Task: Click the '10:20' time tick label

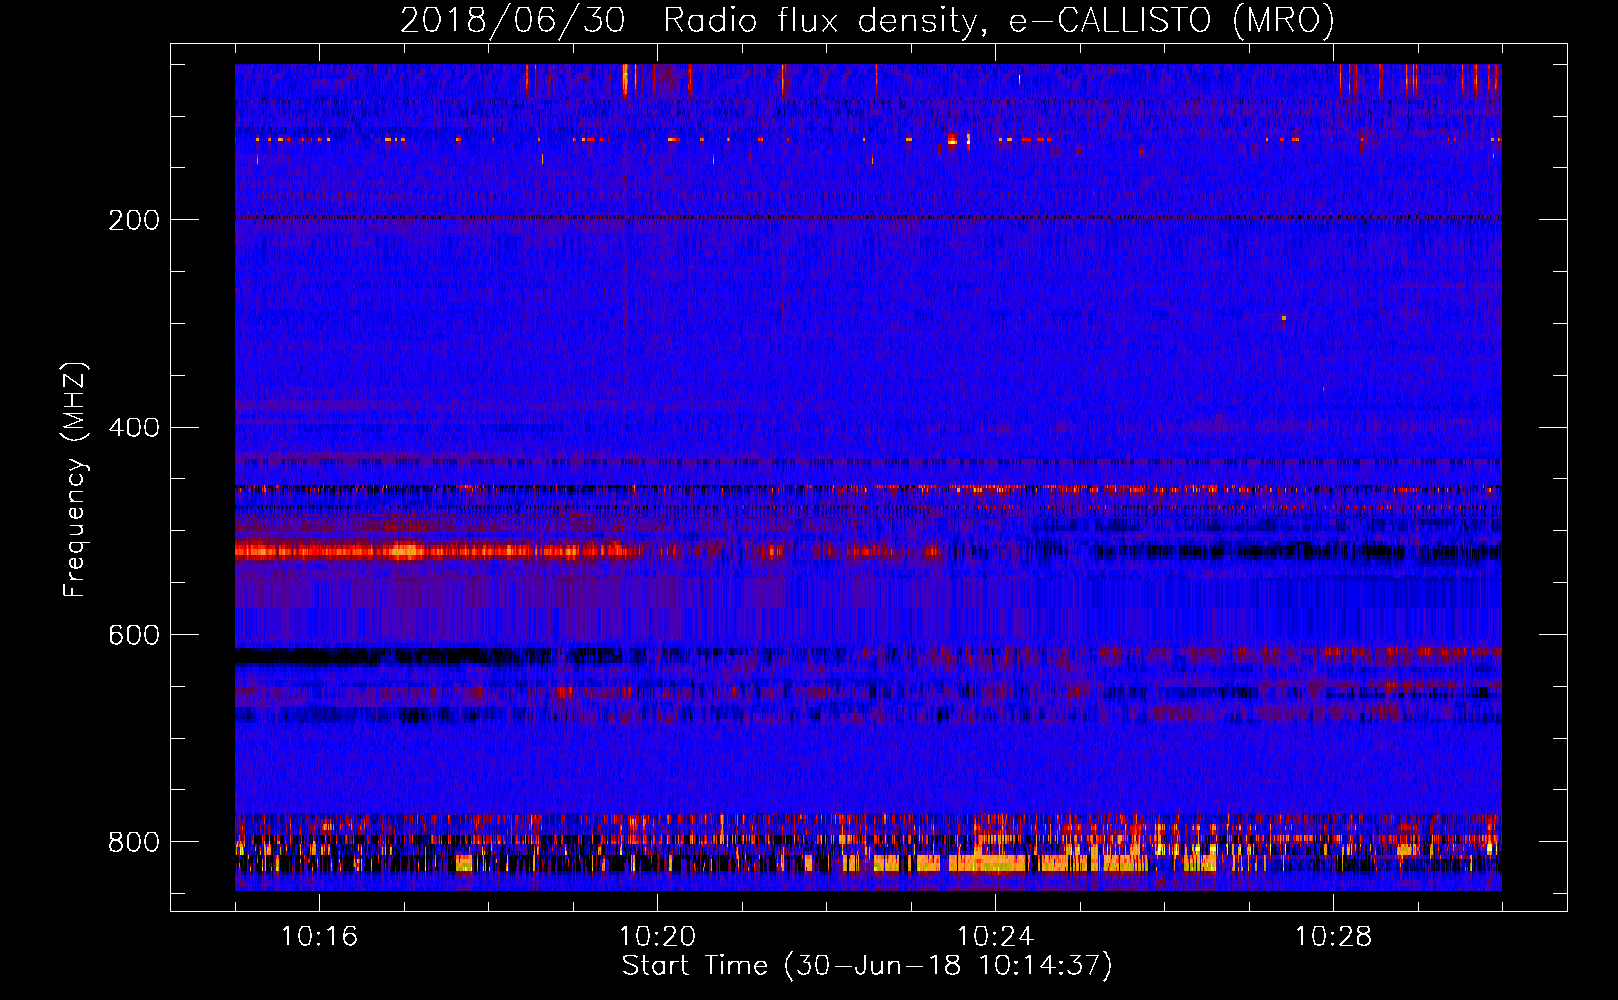Action: tap(657, 937)
